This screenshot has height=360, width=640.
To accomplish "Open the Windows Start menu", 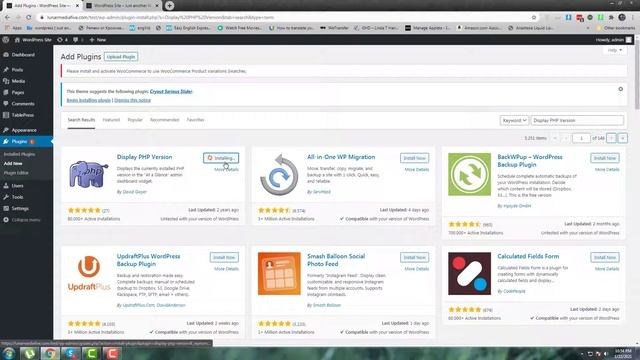I will (x=9, y=353).
